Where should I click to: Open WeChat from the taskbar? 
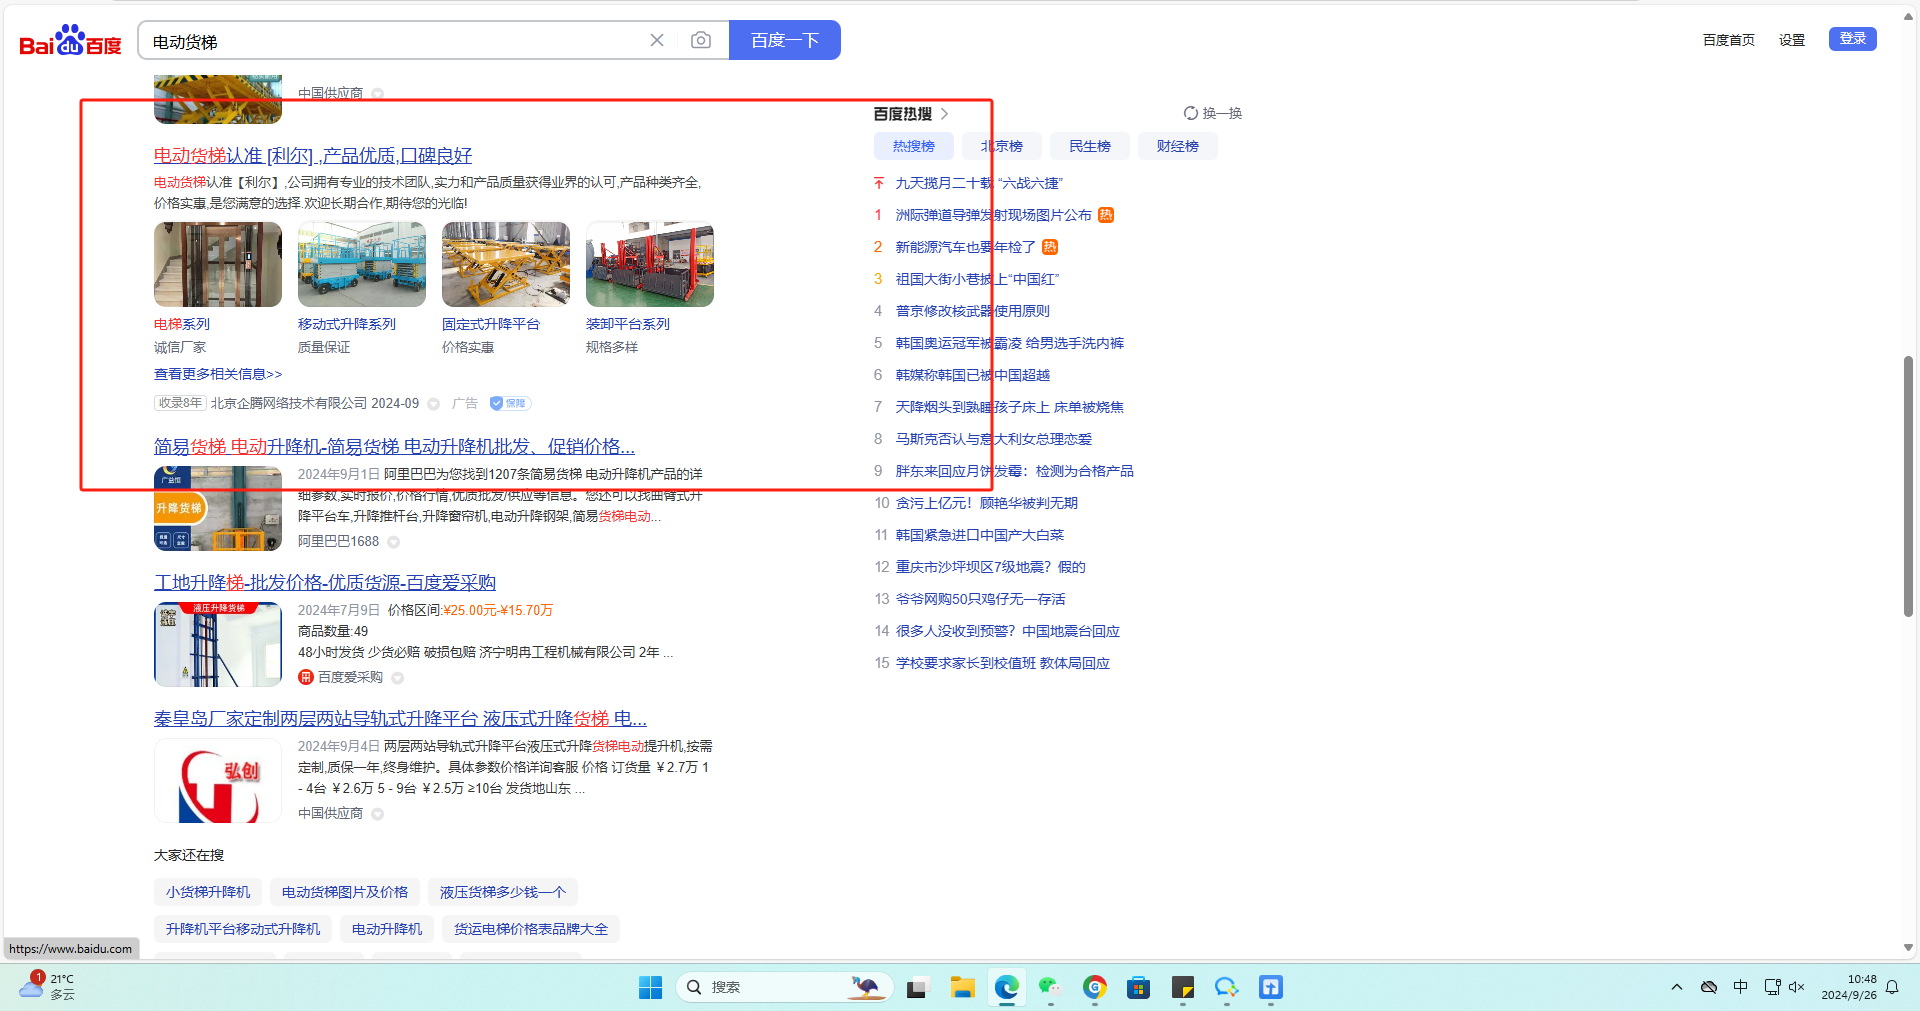1049,988
